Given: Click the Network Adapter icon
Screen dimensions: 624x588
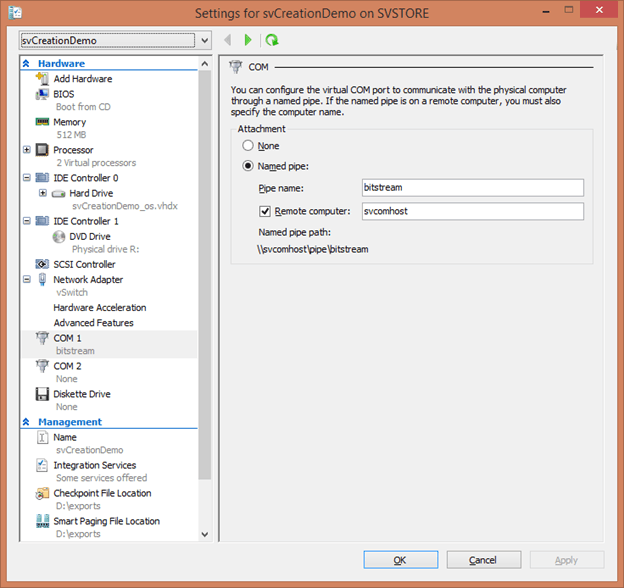Looking at the screenshot, I should click(42, 280).
